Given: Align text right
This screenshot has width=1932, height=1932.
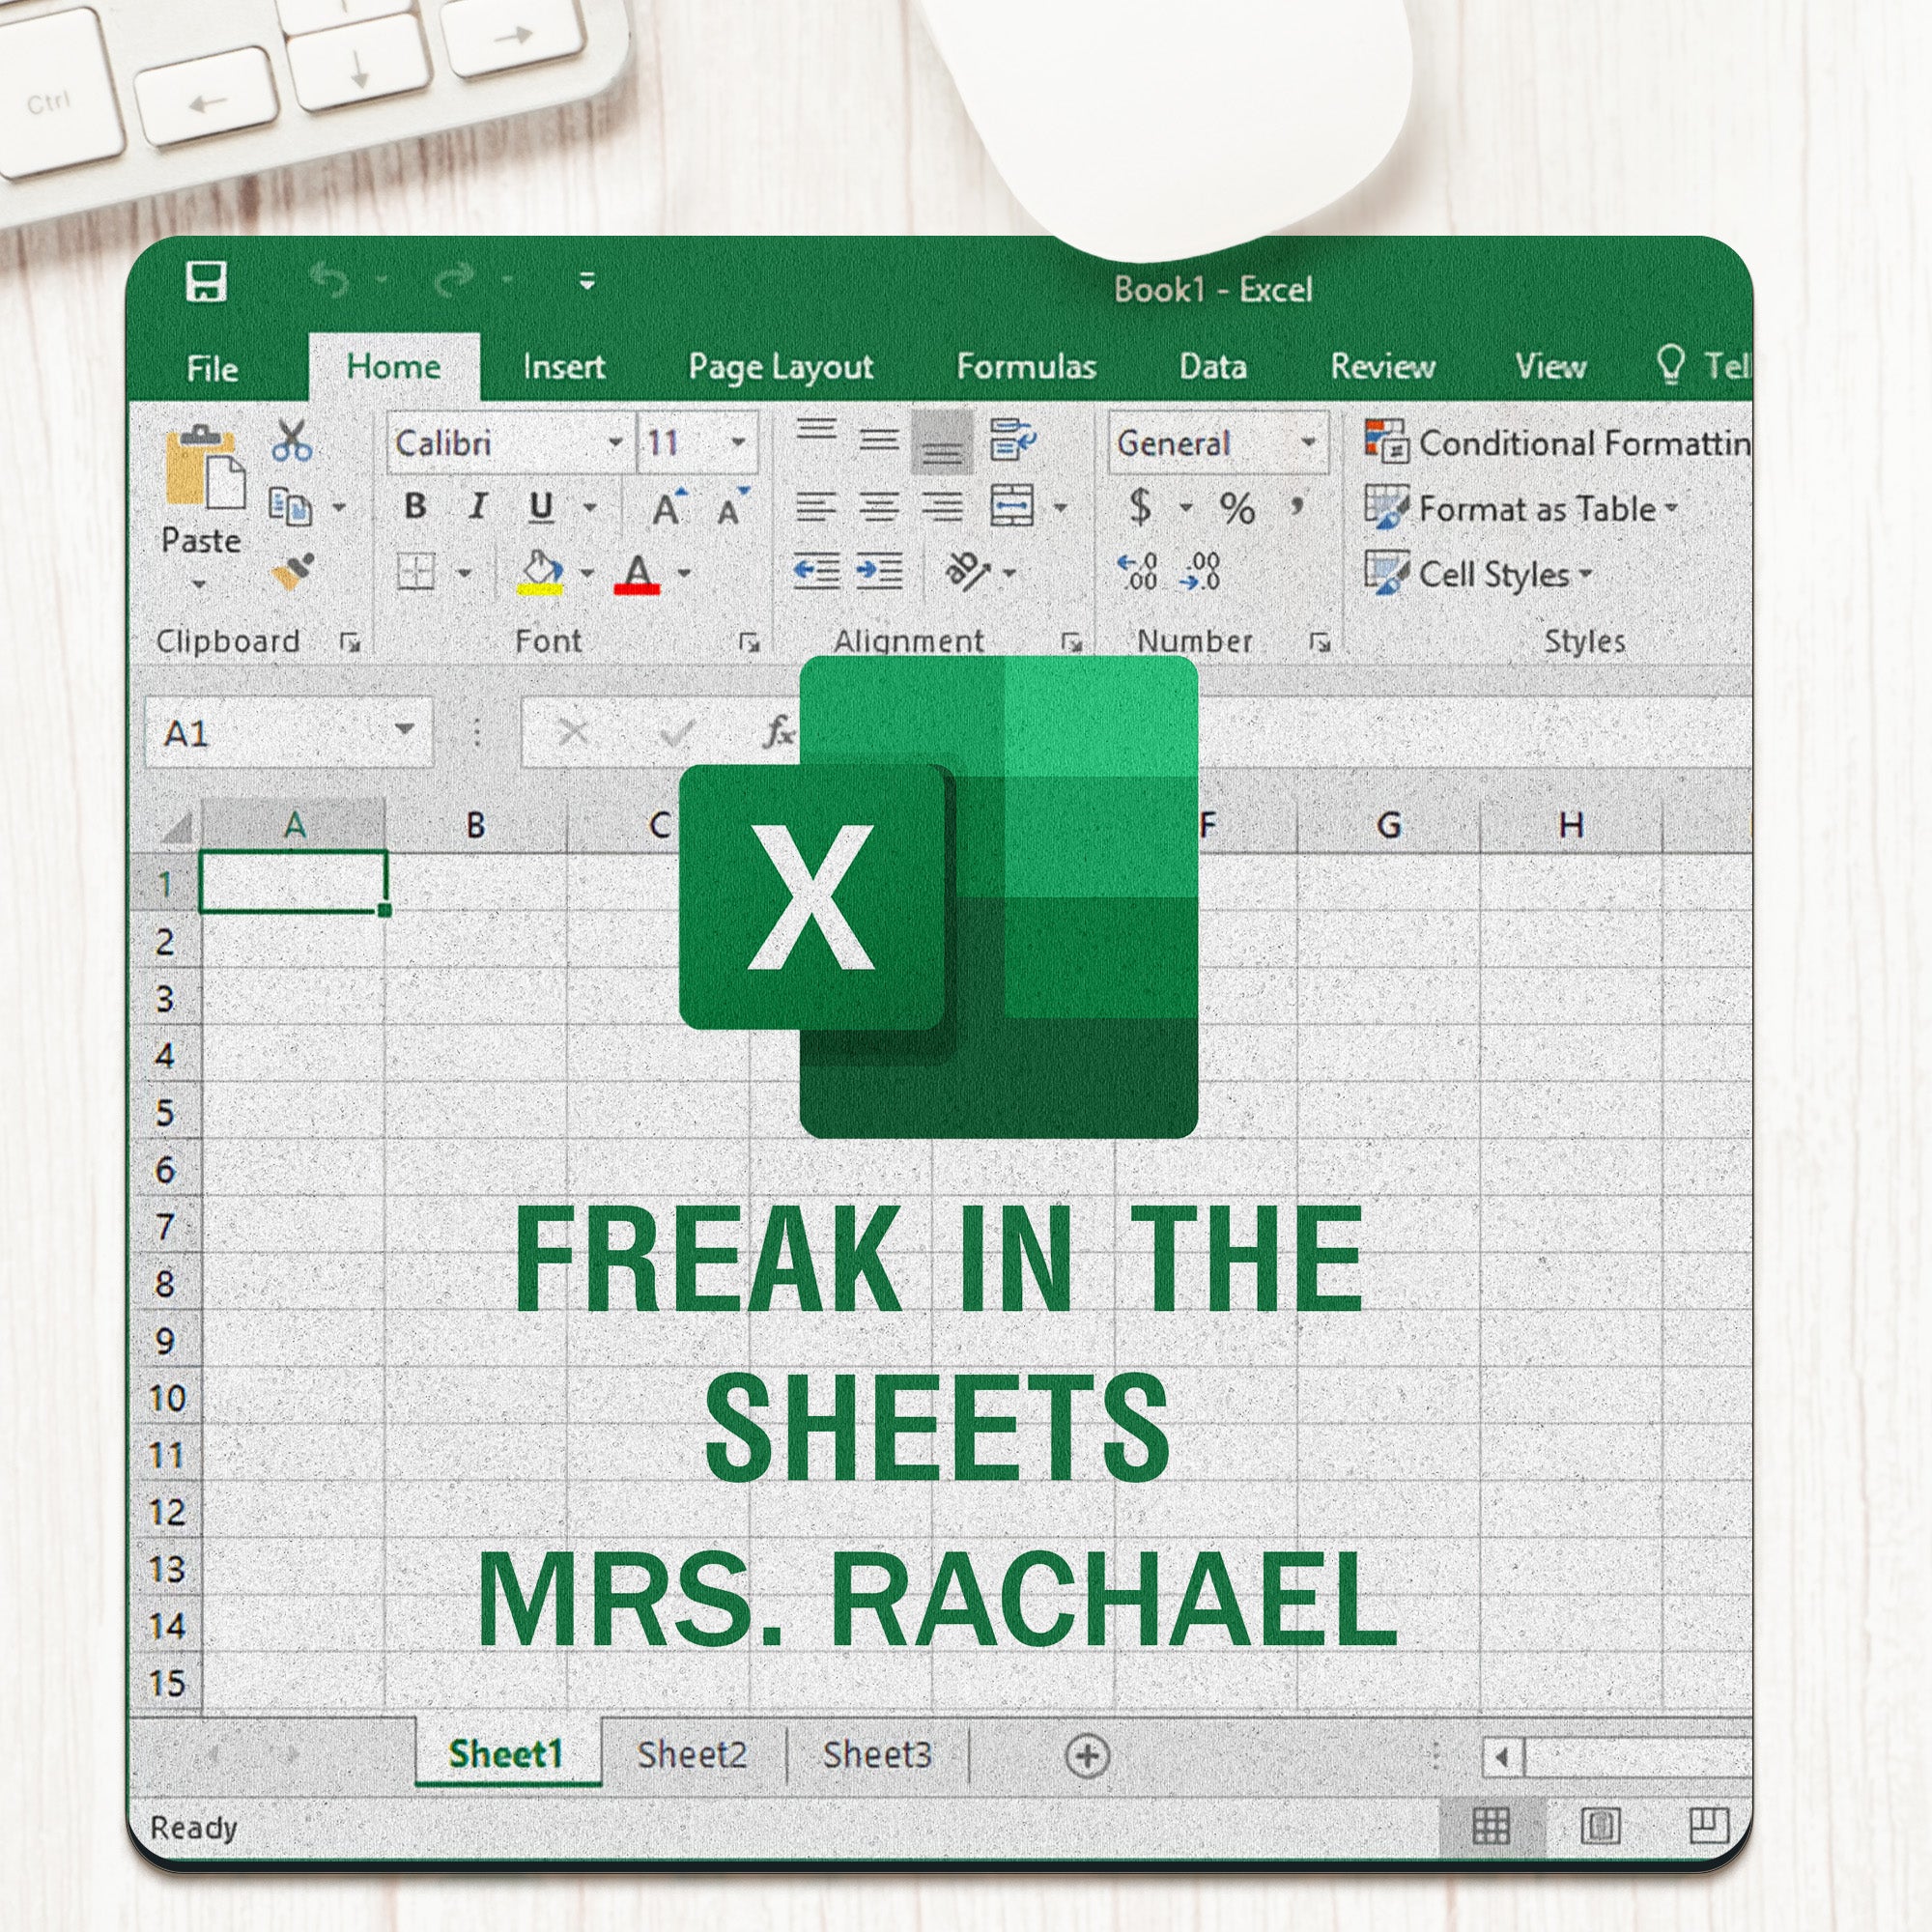Looking at the screenshot, I should tap(942, 508).
